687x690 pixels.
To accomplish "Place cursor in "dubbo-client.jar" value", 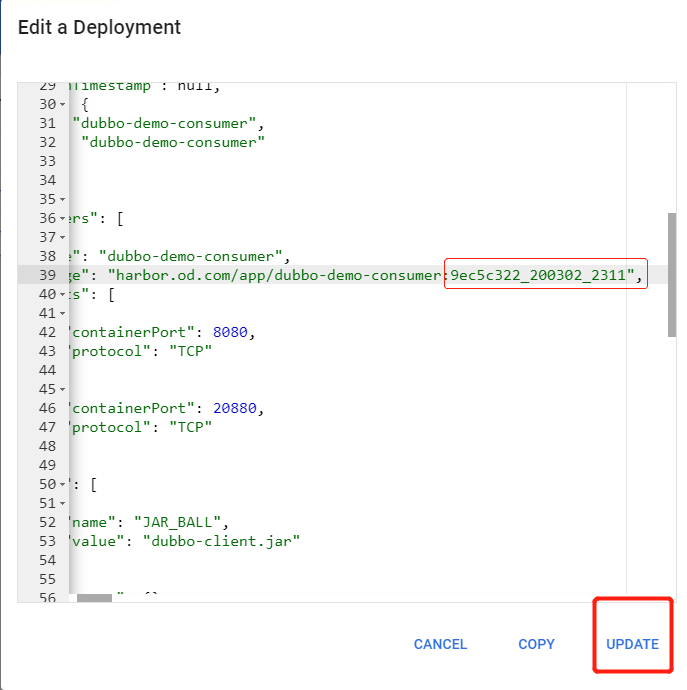I will point(221,542).
